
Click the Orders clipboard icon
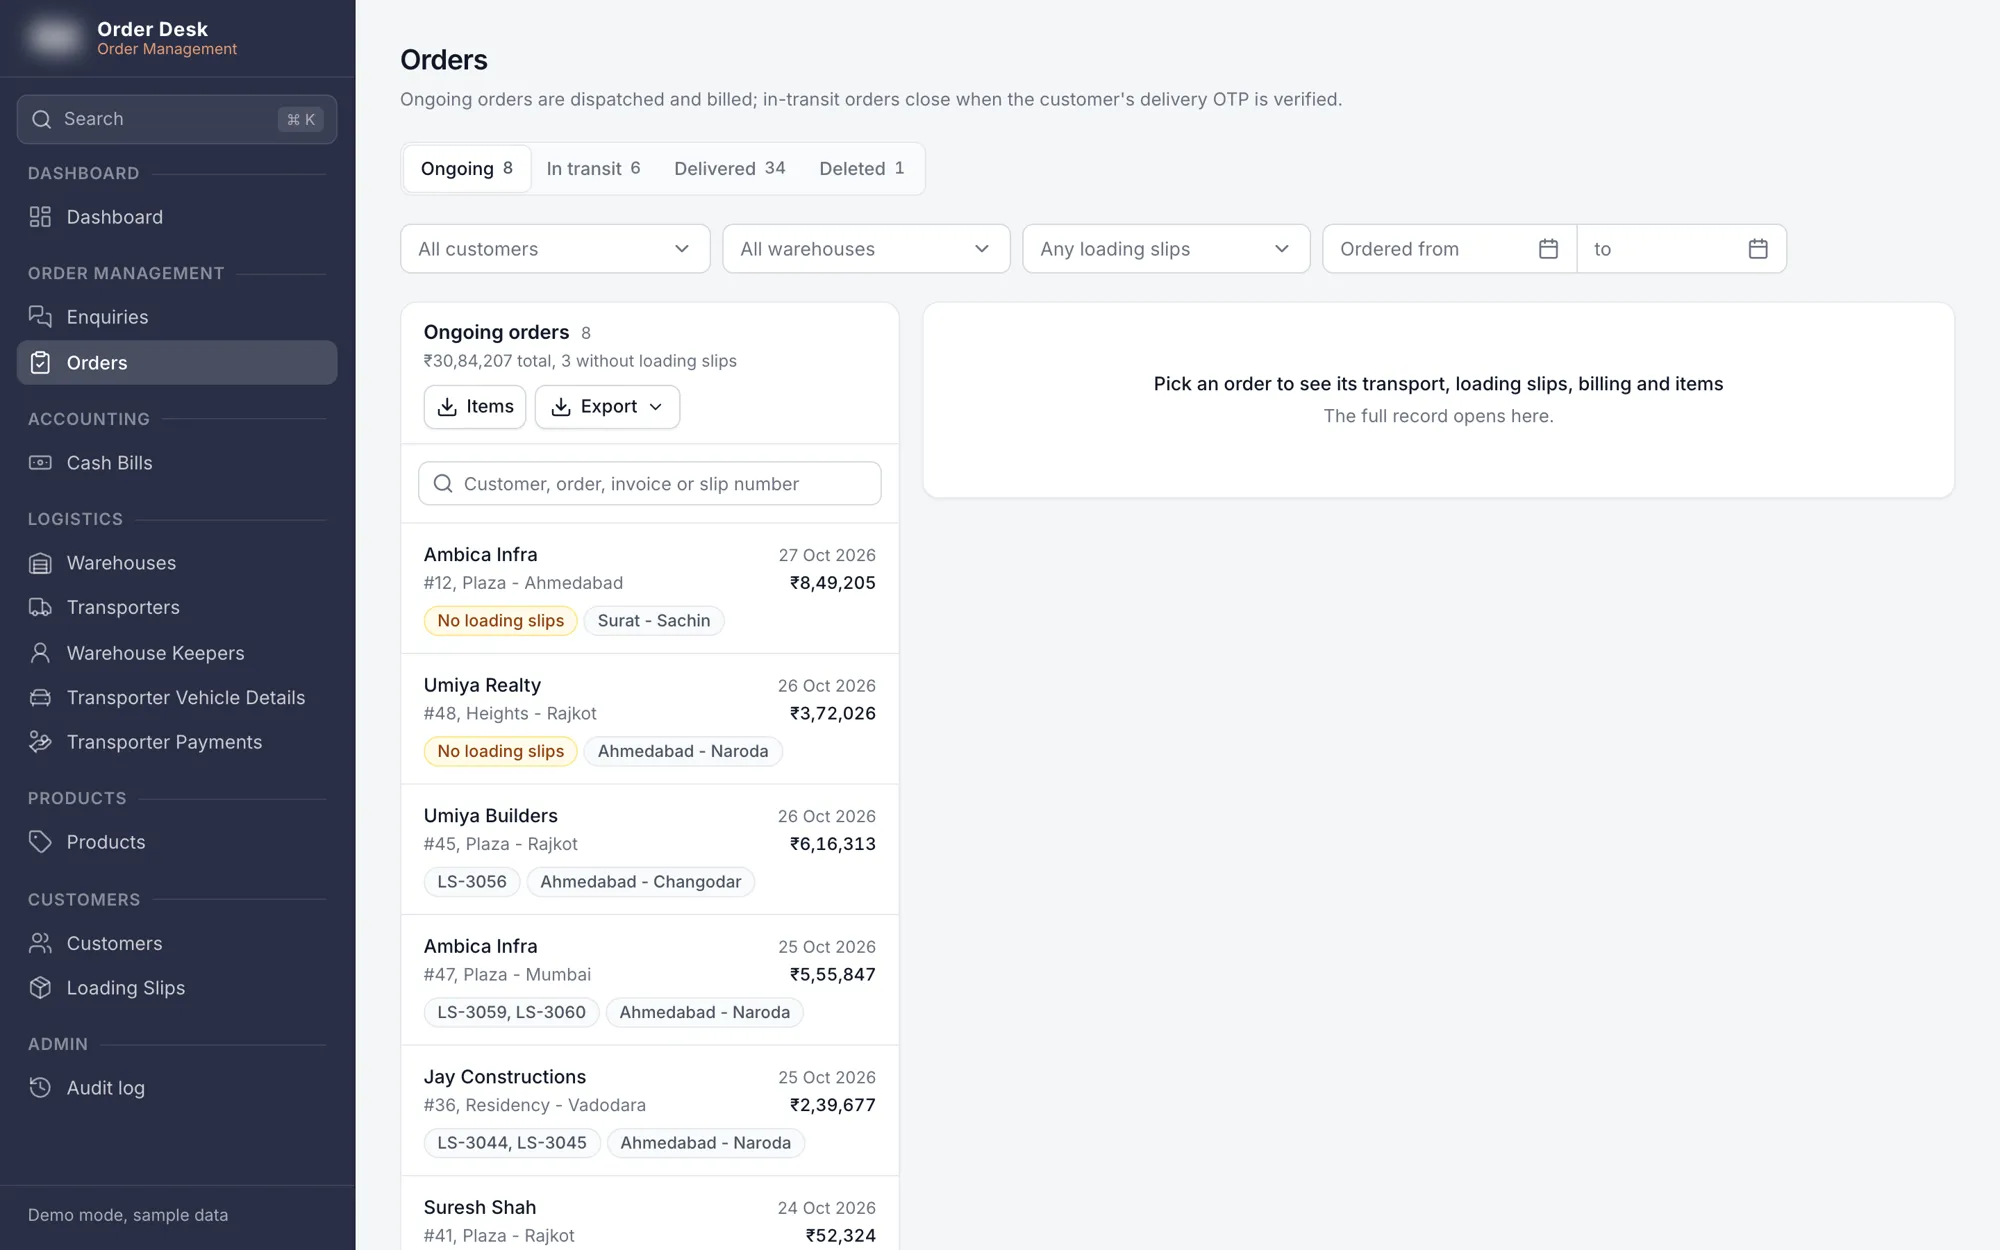pos(40,363)
